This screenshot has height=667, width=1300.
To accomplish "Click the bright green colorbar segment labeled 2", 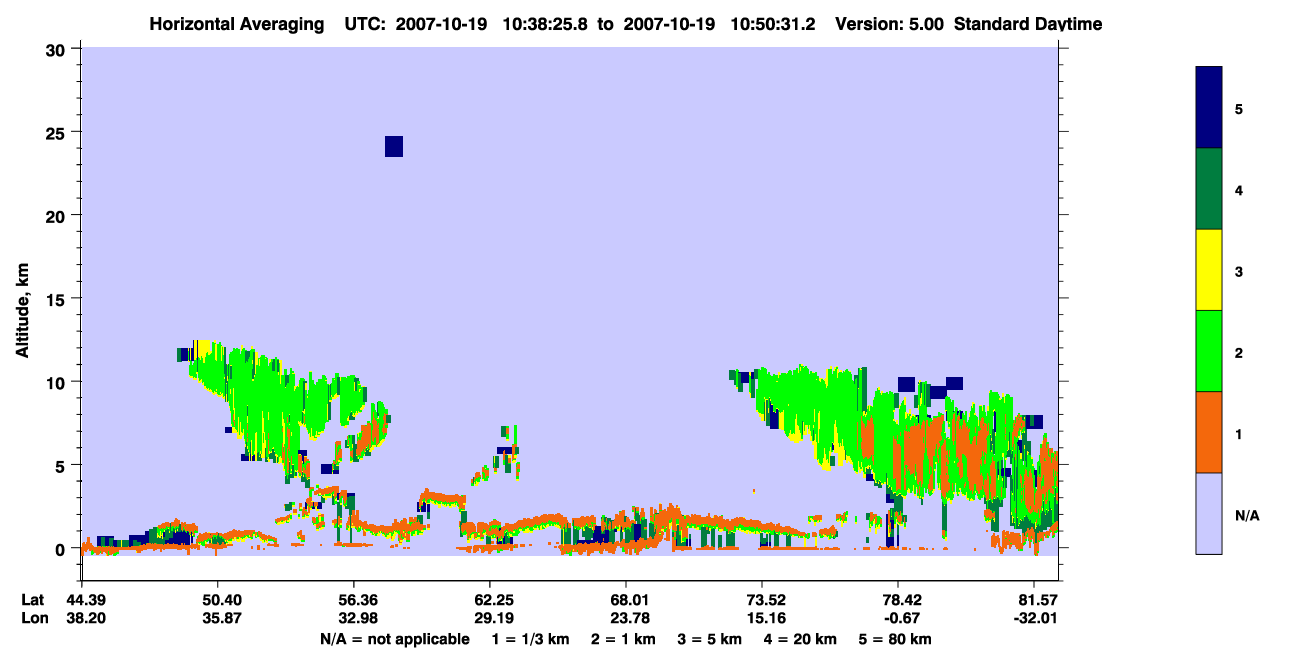I will (x=1209, y=351).
